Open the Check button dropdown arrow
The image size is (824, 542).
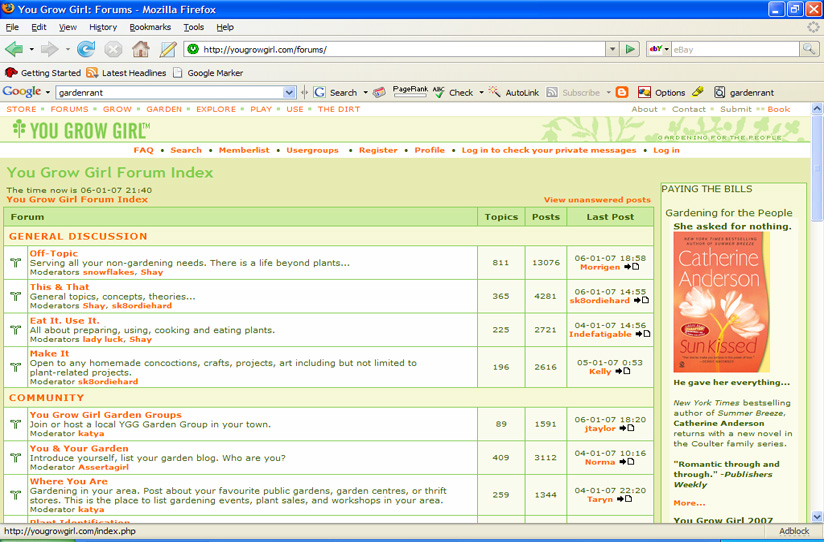tap(481, 93)
